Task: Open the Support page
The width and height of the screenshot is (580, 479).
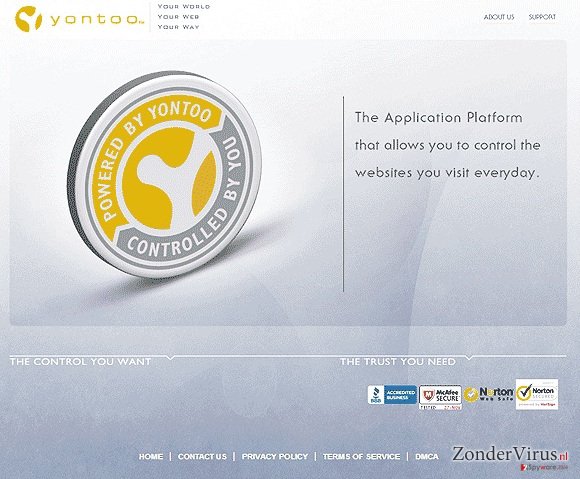Action: 542,17
